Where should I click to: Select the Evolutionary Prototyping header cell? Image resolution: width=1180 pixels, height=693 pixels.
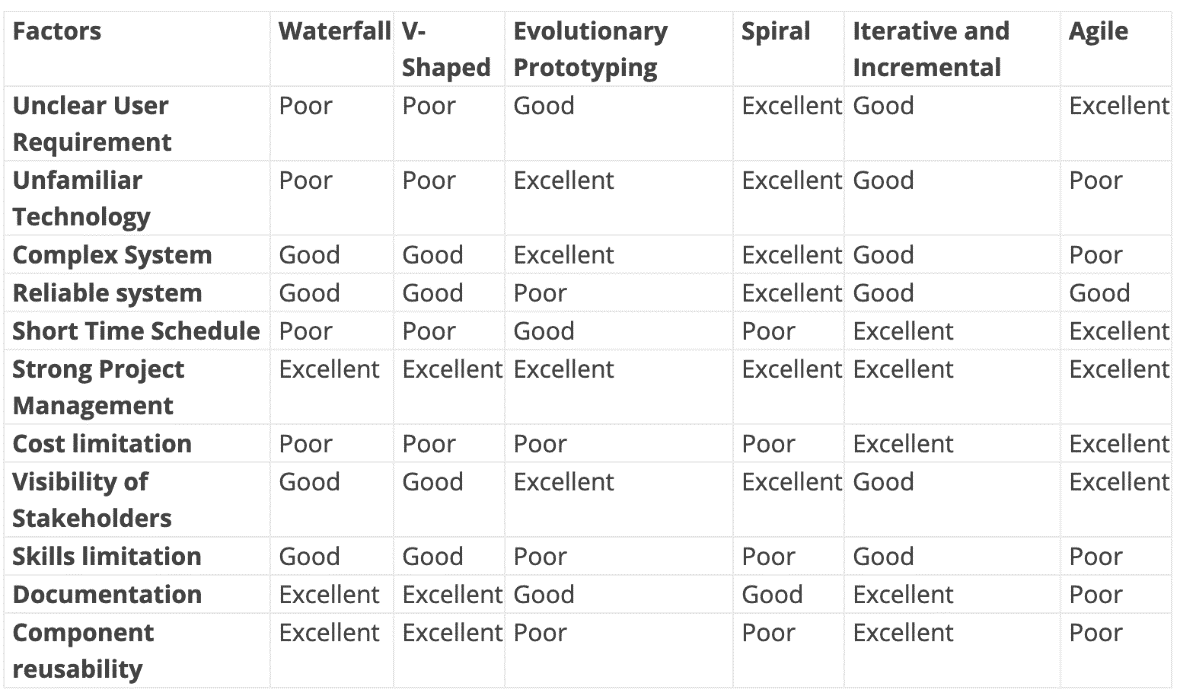point(590,49)
